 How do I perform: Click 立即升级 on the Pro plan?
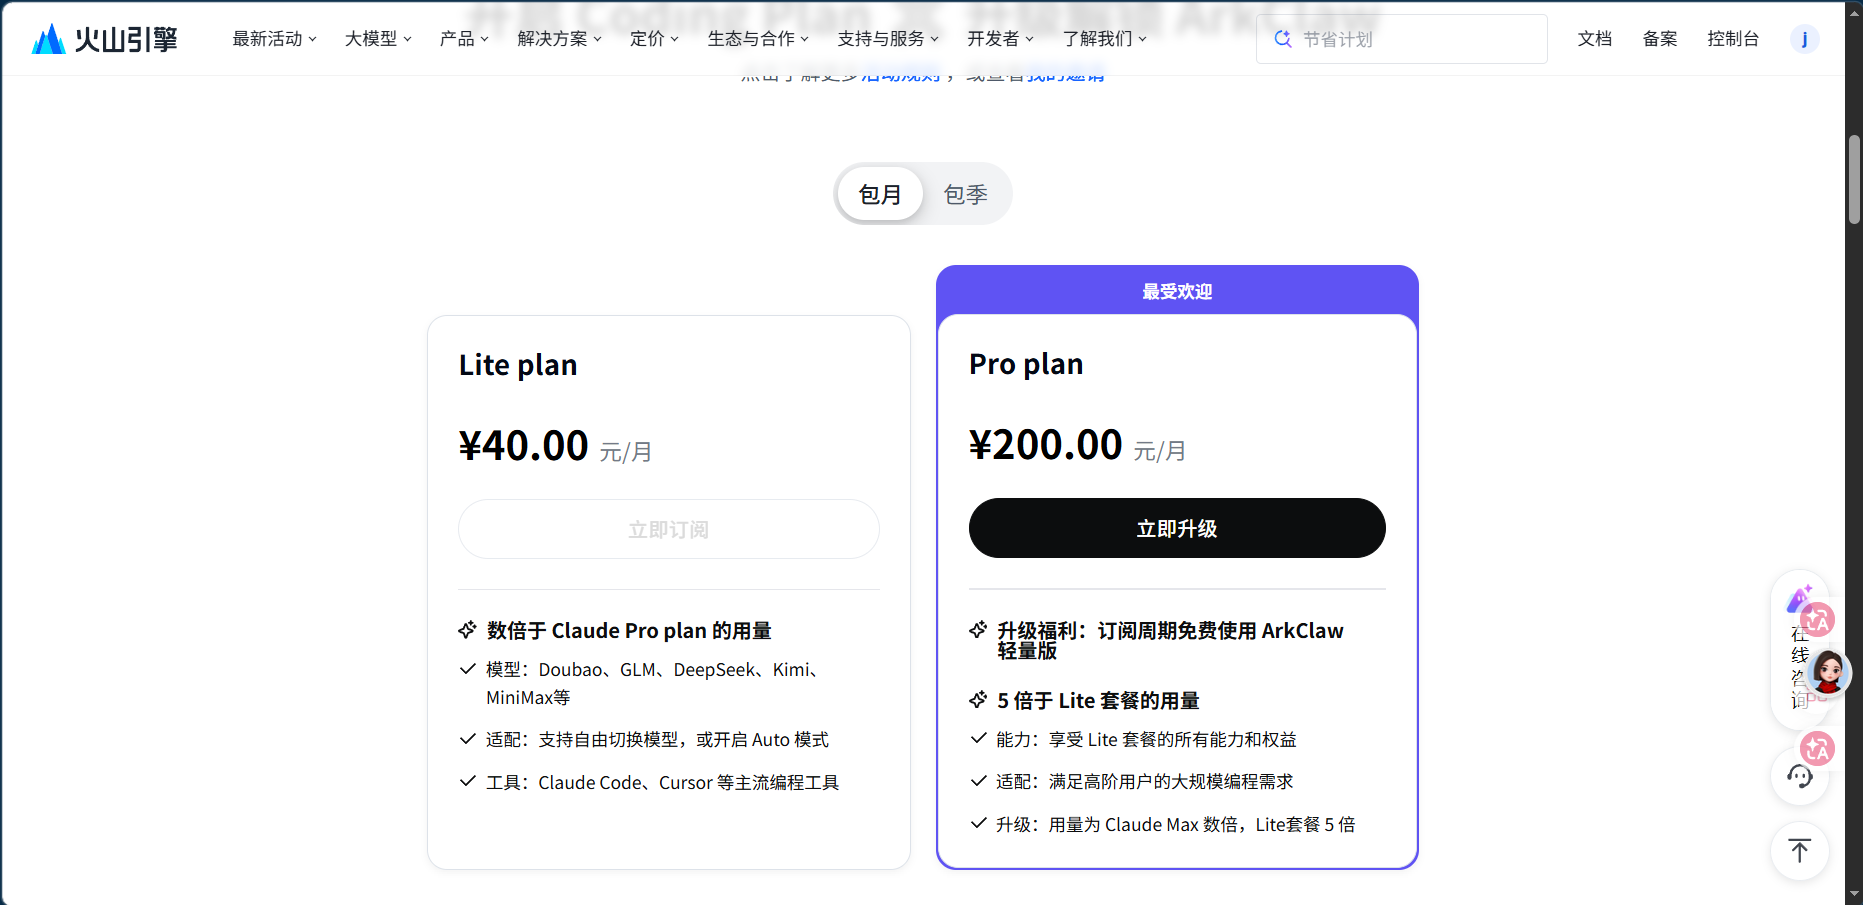click(x=1177, y=528)
